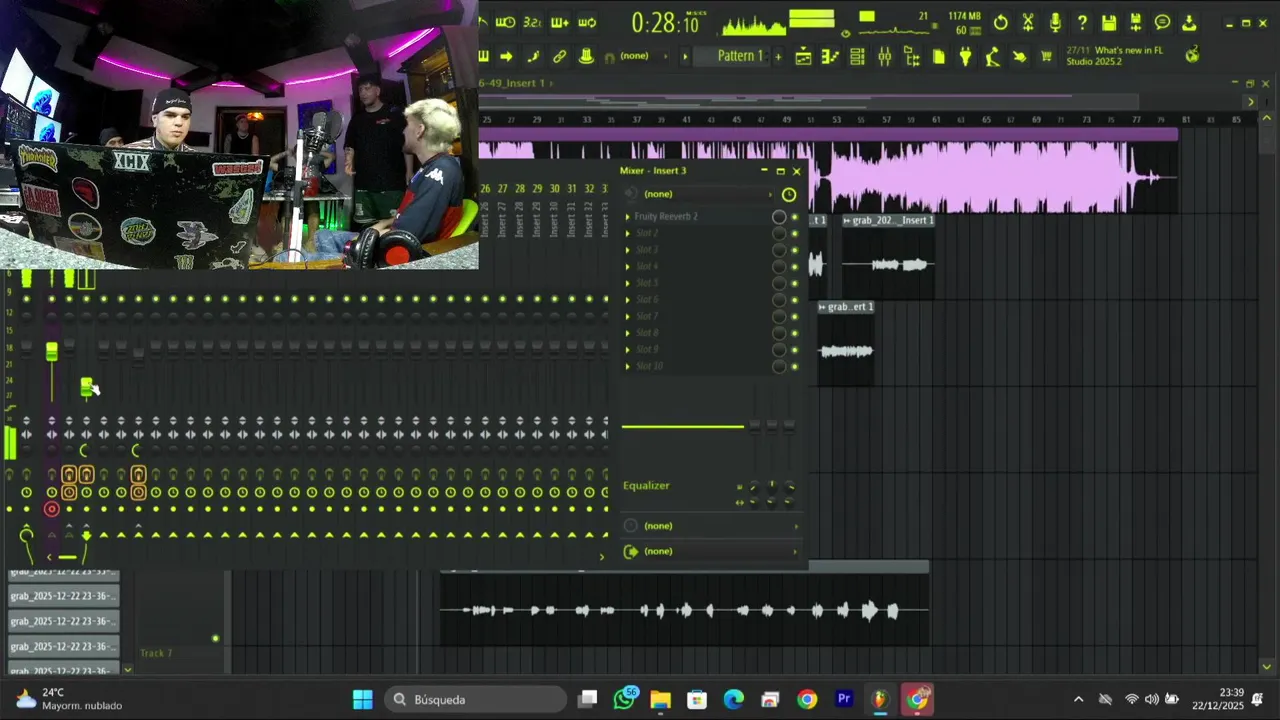1280x720 pixels.
Task: Toggle the Slot 2 enable LED
Action: [x=795, y=233]
